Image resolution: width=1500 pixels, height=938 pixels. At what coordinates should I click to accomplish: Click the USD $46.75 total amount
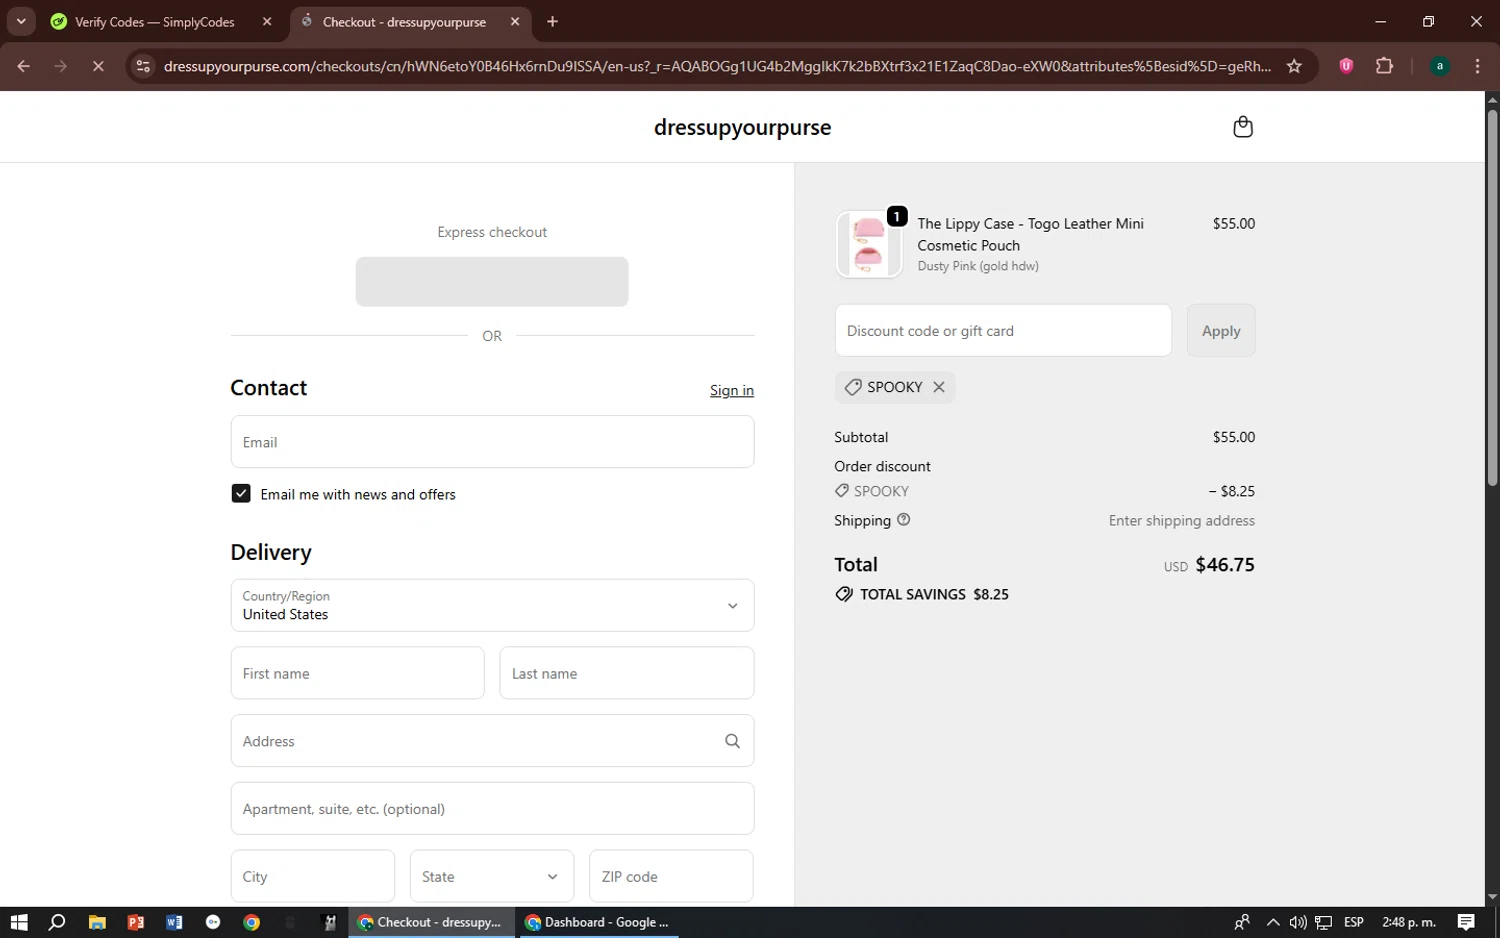point(1209,565)
